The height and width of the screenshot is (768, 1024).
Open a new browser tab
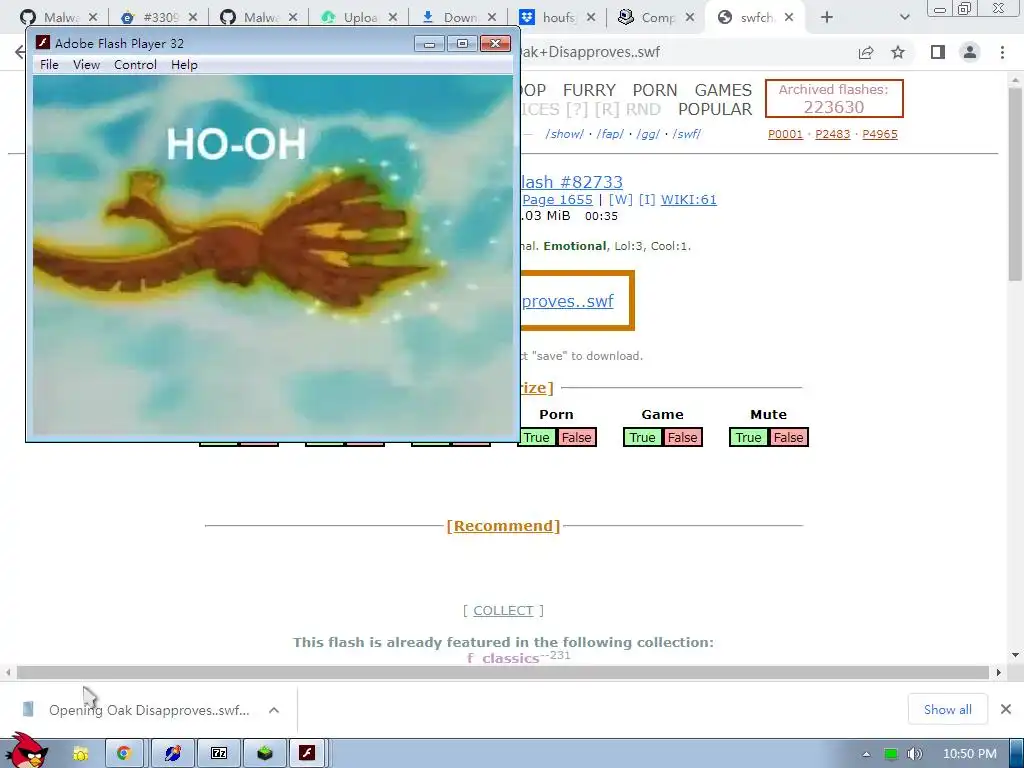pos(827,17)
